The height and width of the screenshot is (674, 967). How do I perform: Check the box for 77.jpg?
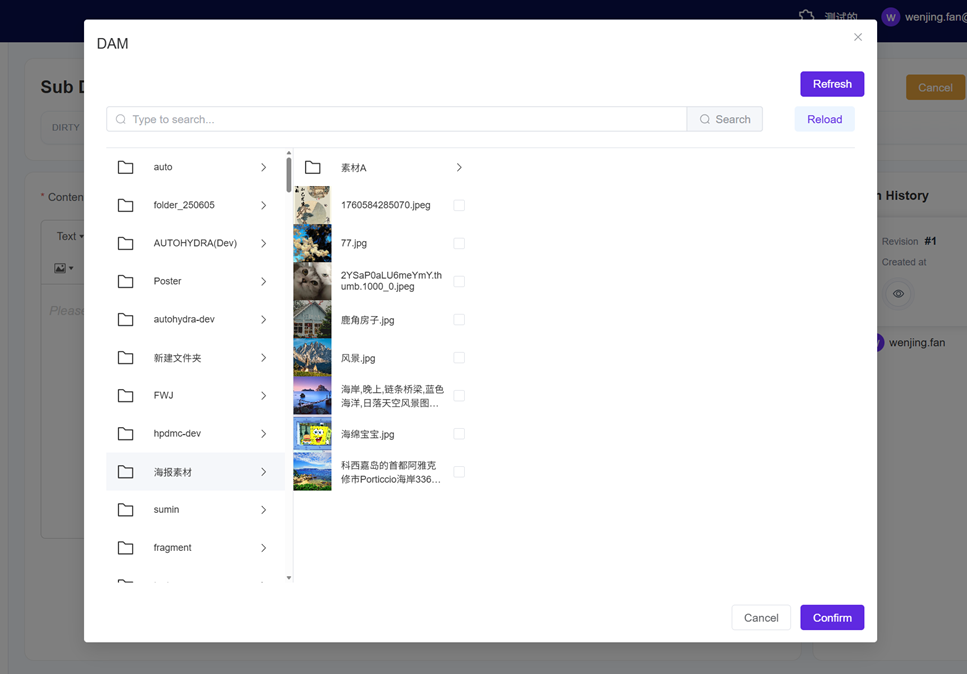[x=459, y=243]
